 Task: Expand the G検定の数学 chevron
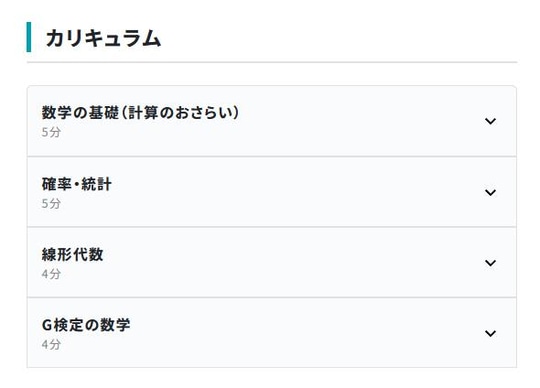click(x=490, y=333)
